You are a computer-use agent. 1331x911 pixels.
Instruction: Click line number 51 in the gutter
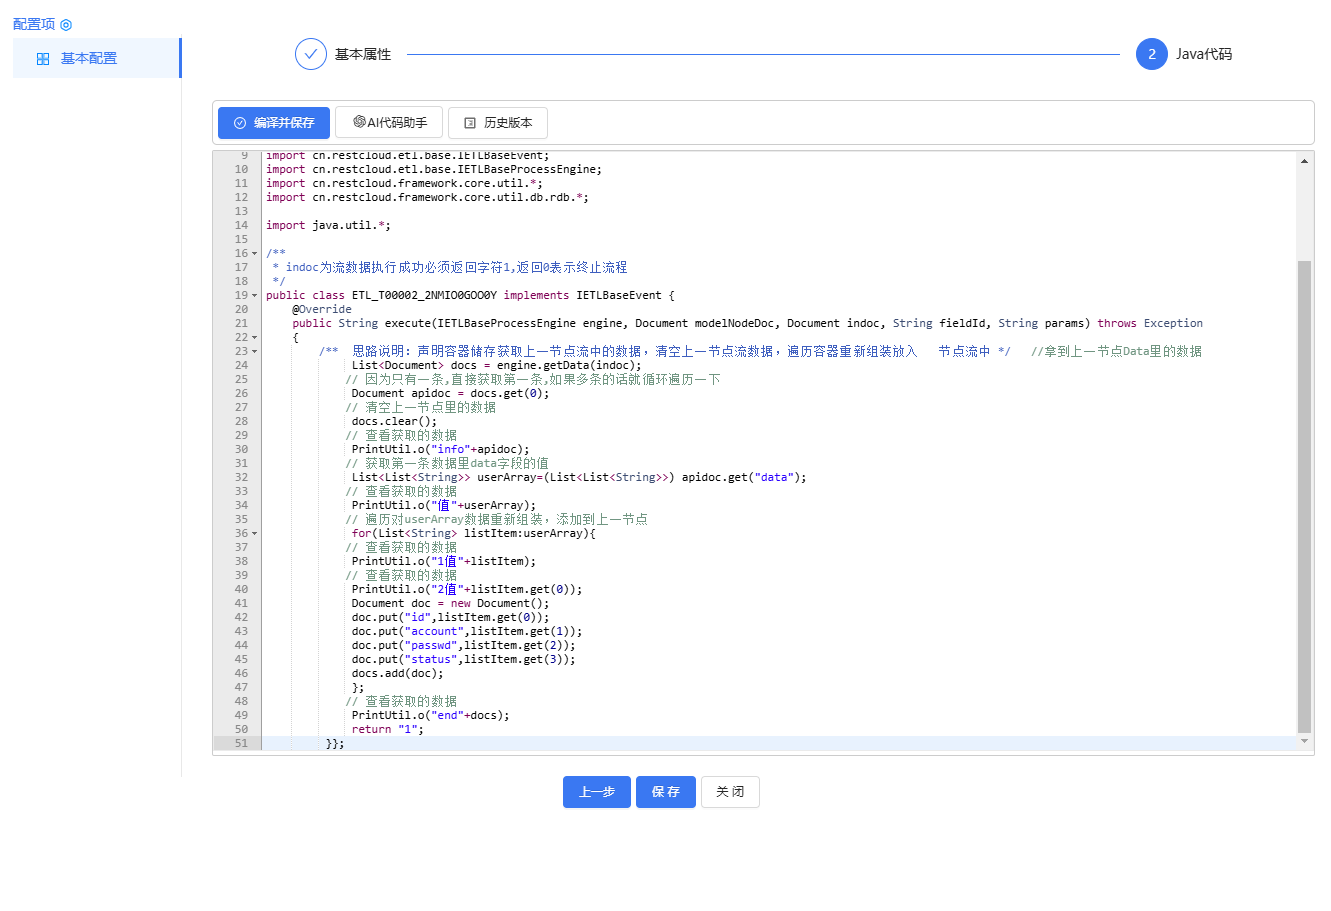coord(241,743)
